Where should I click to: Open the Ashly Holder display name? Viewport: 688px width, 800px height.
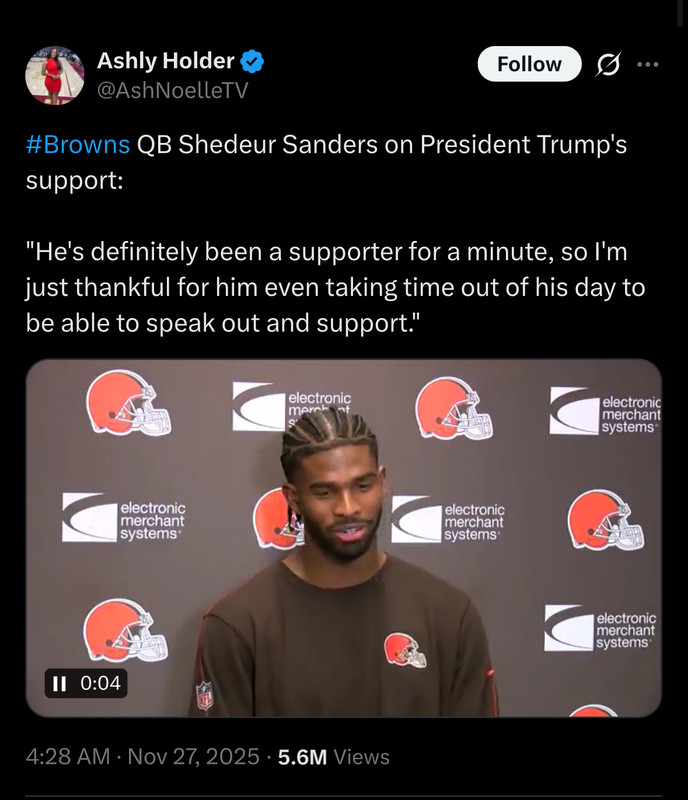pos(165,61)
